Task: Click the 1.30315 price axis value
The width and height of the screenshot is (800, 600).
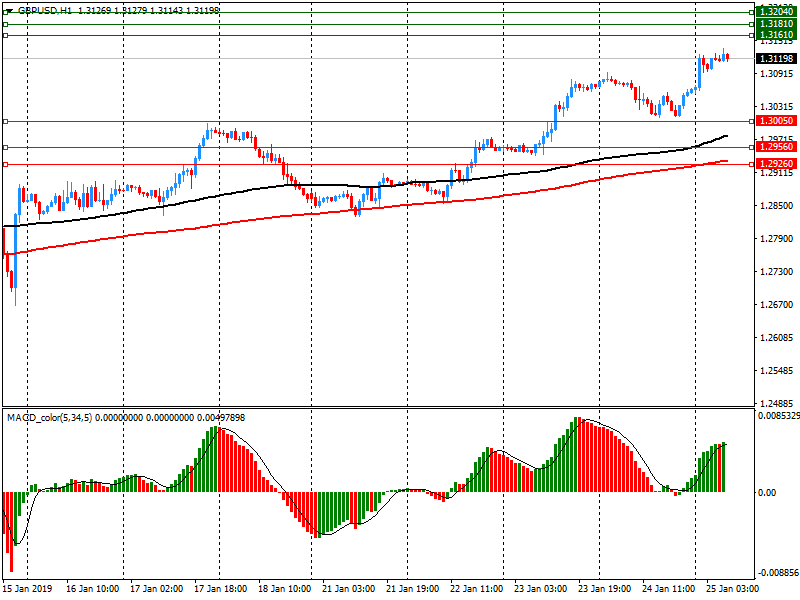Action: pyautogui.click(x=777, y=107)
